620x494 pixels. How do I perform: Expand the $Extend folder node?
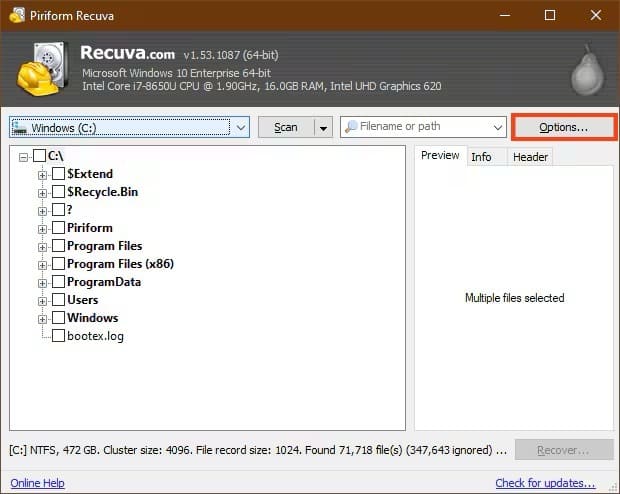42,175
